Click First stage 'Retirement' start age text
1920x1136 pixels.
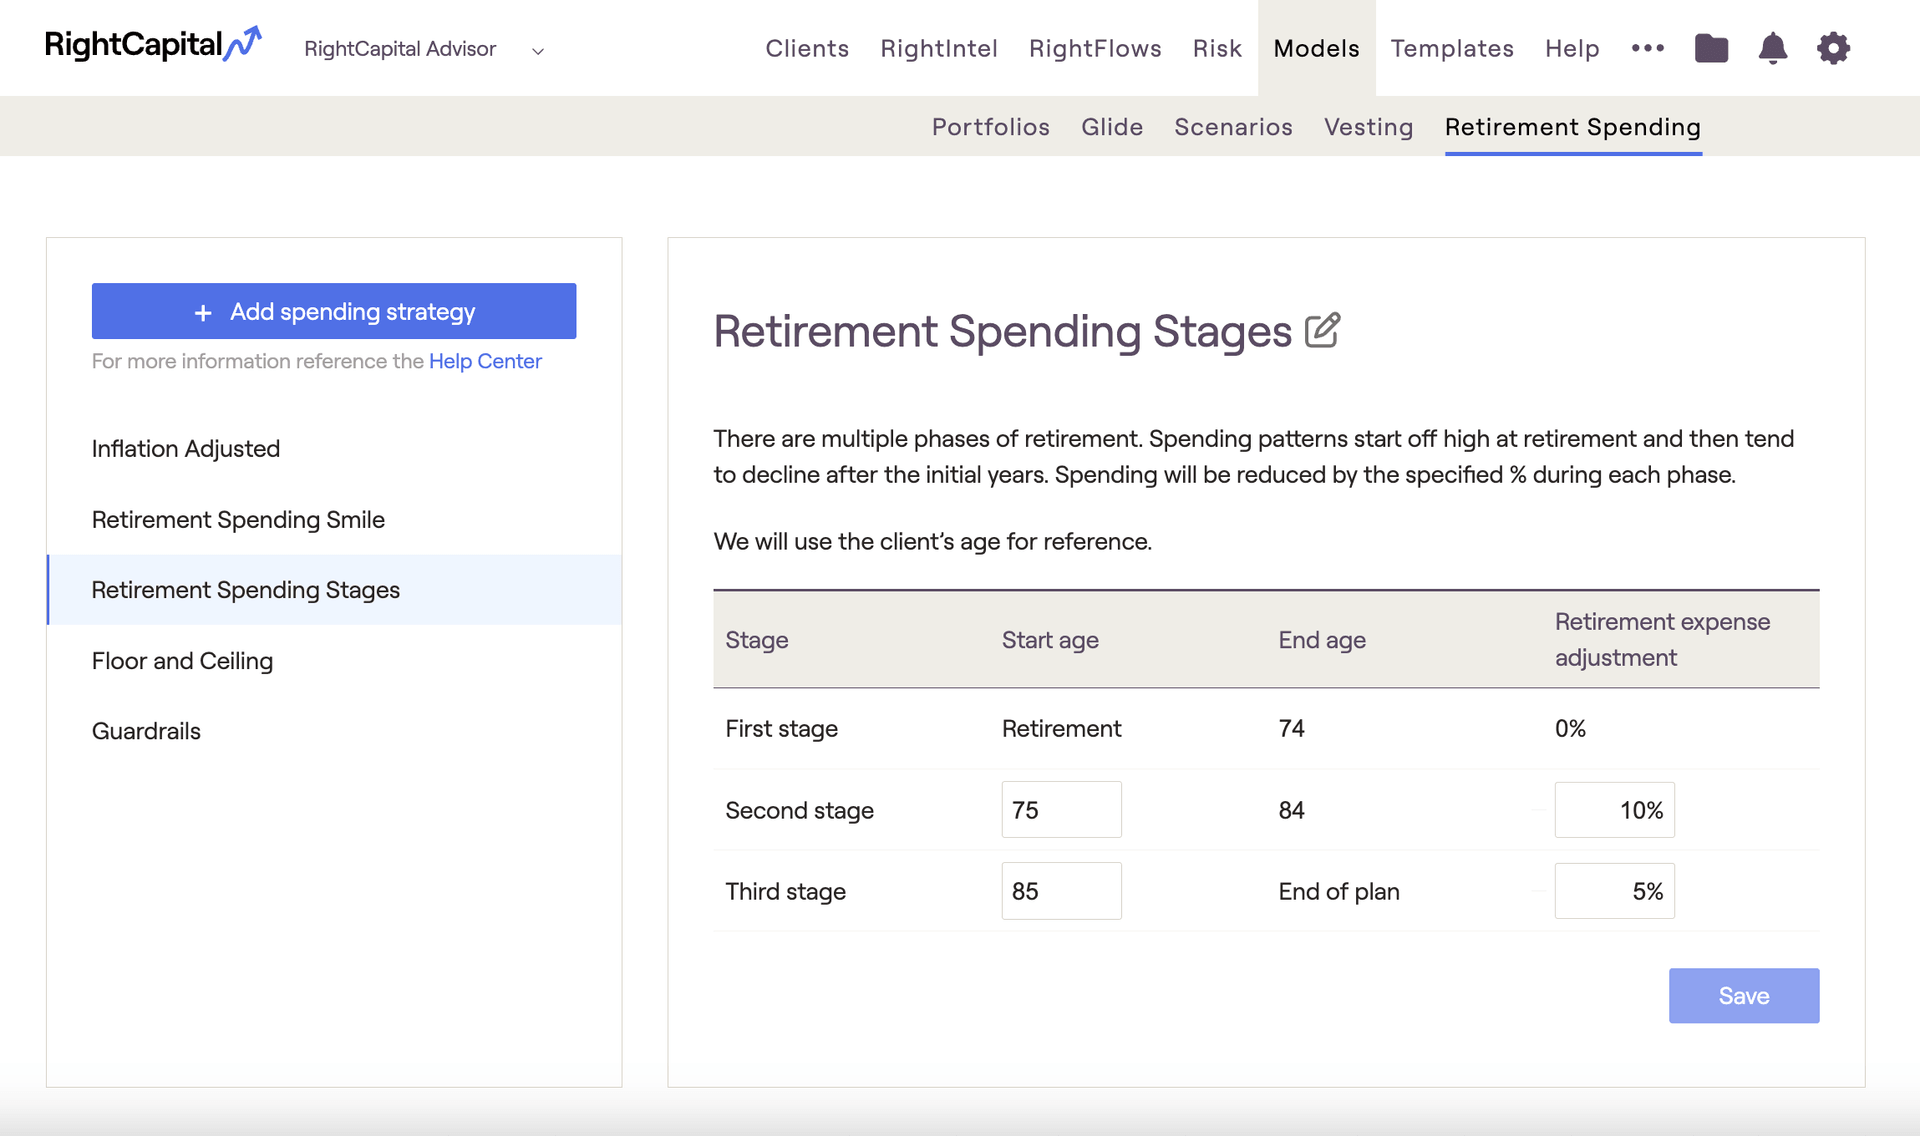click(x=1061, y=728)
